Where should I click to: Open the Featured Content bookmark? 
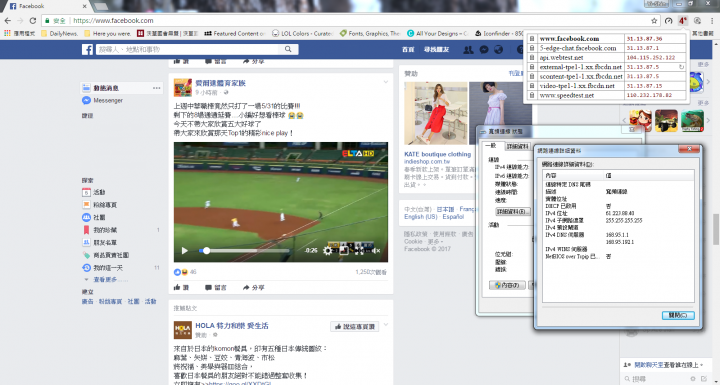click(x=235, y=34)
